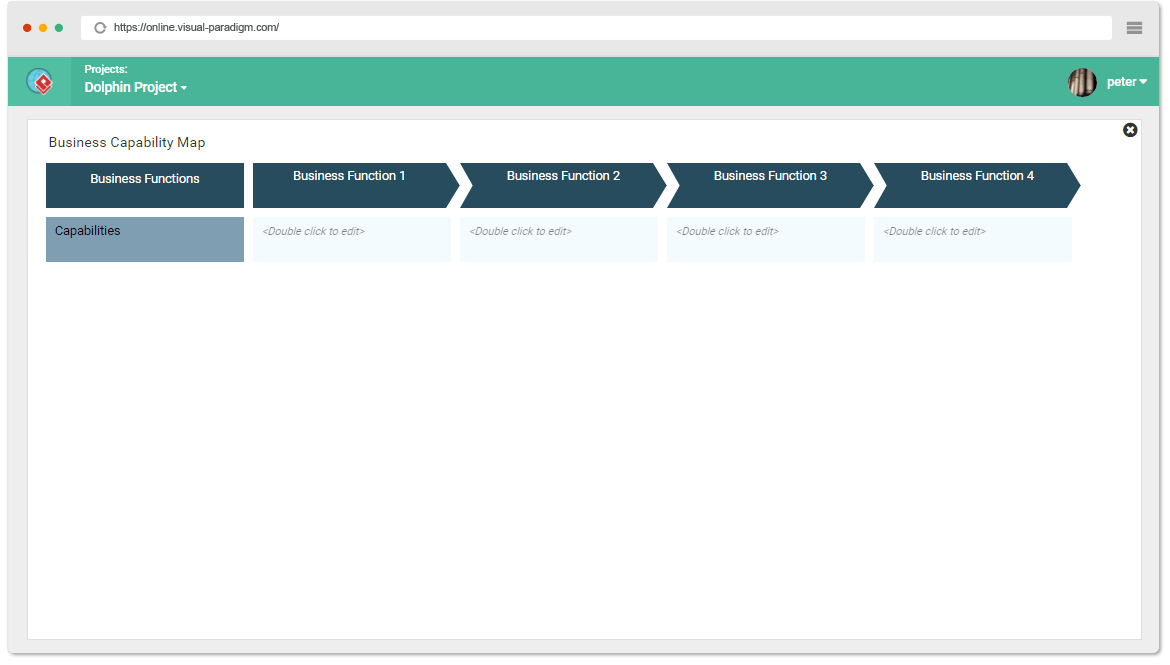Click the Visual Paradigm logo icon
The image size is (1170, 665).
pos(40,82)
